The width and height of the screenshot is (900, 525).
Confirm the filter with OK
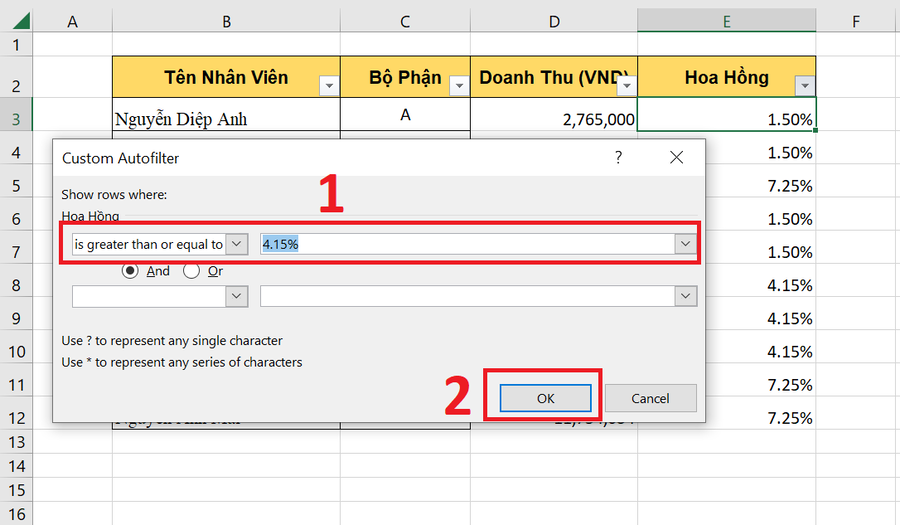(545, 398)
